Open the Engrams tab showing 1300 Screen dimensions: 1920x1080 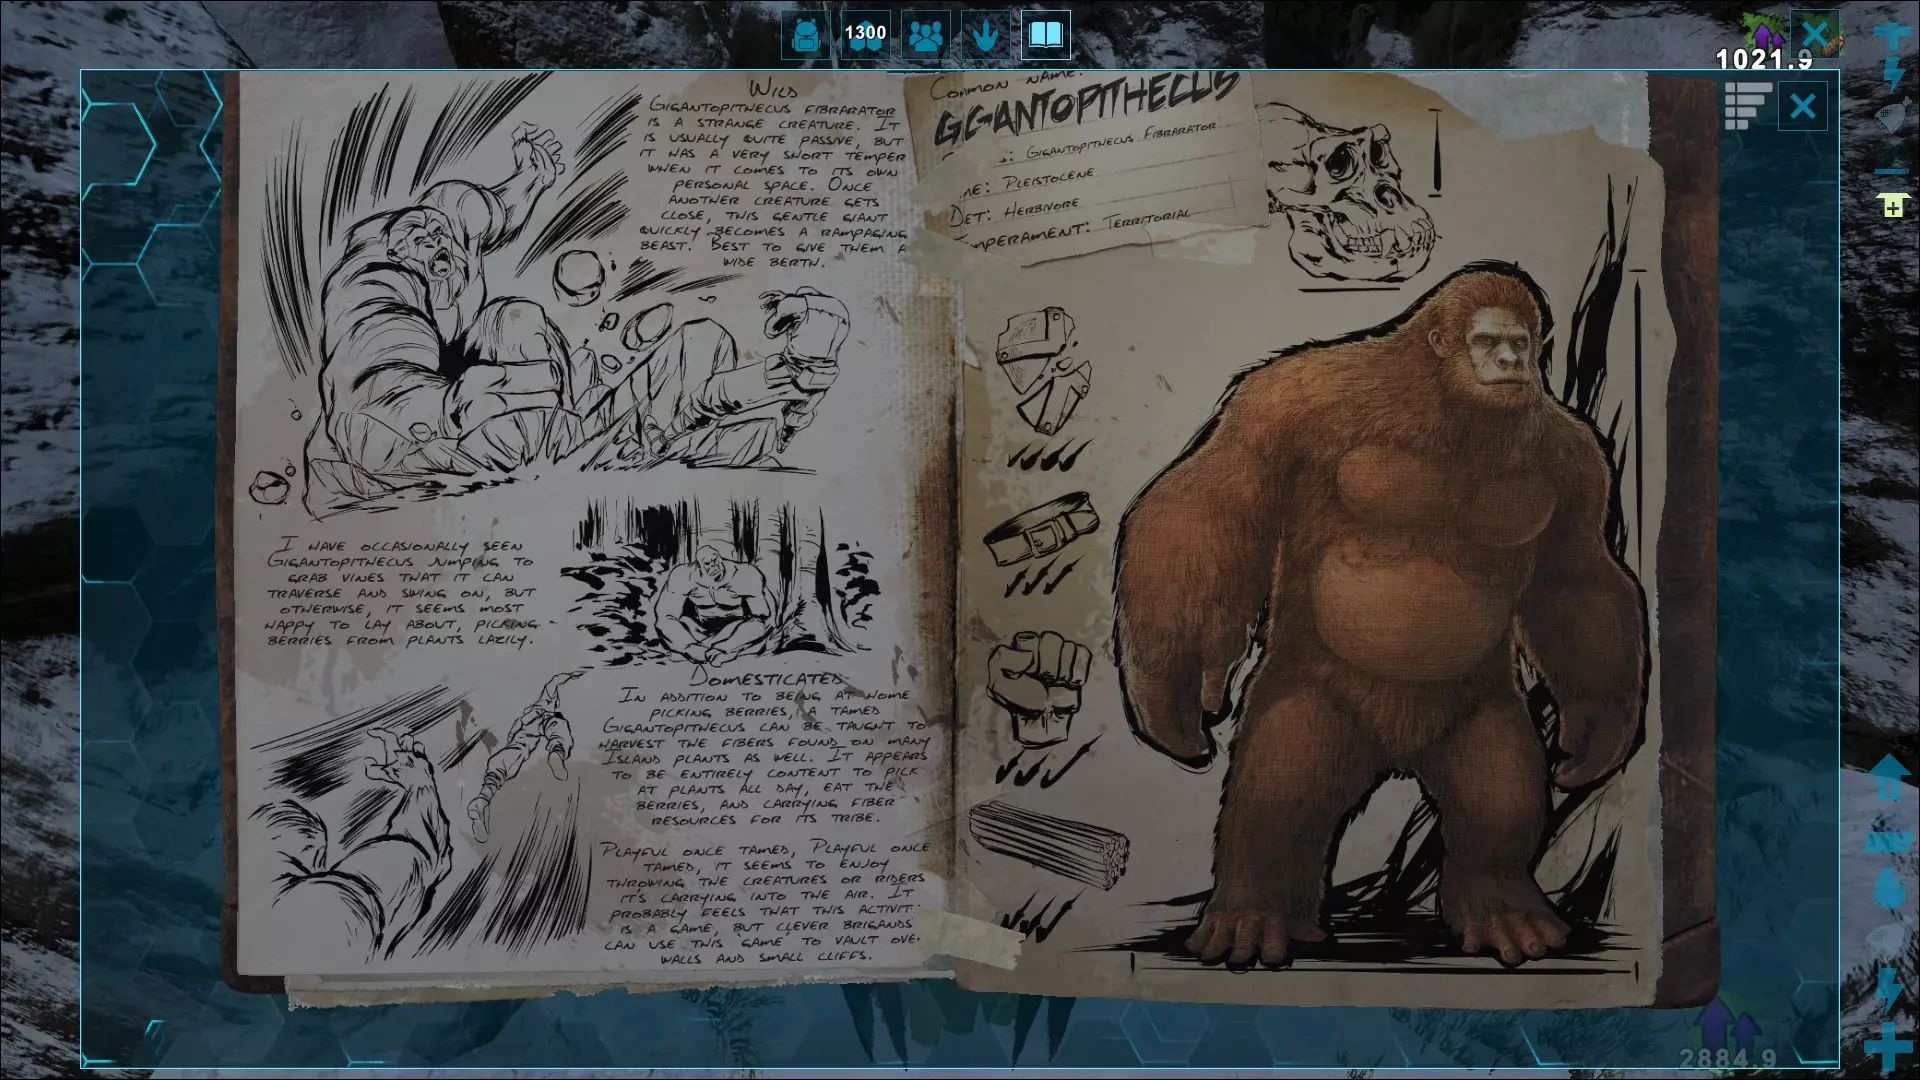(x=865, y=36)
